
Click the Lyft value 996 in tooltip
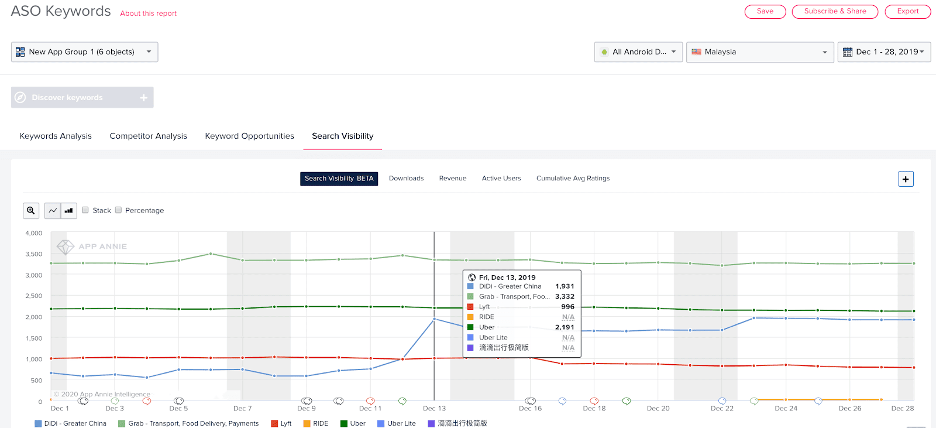(x=568, y=307)
